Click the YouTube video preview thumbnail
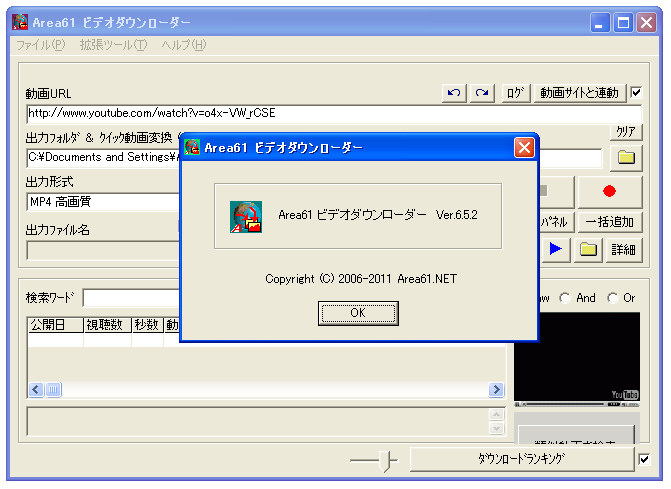The width and height of the screenshot is (671, 489). [577, 357]
